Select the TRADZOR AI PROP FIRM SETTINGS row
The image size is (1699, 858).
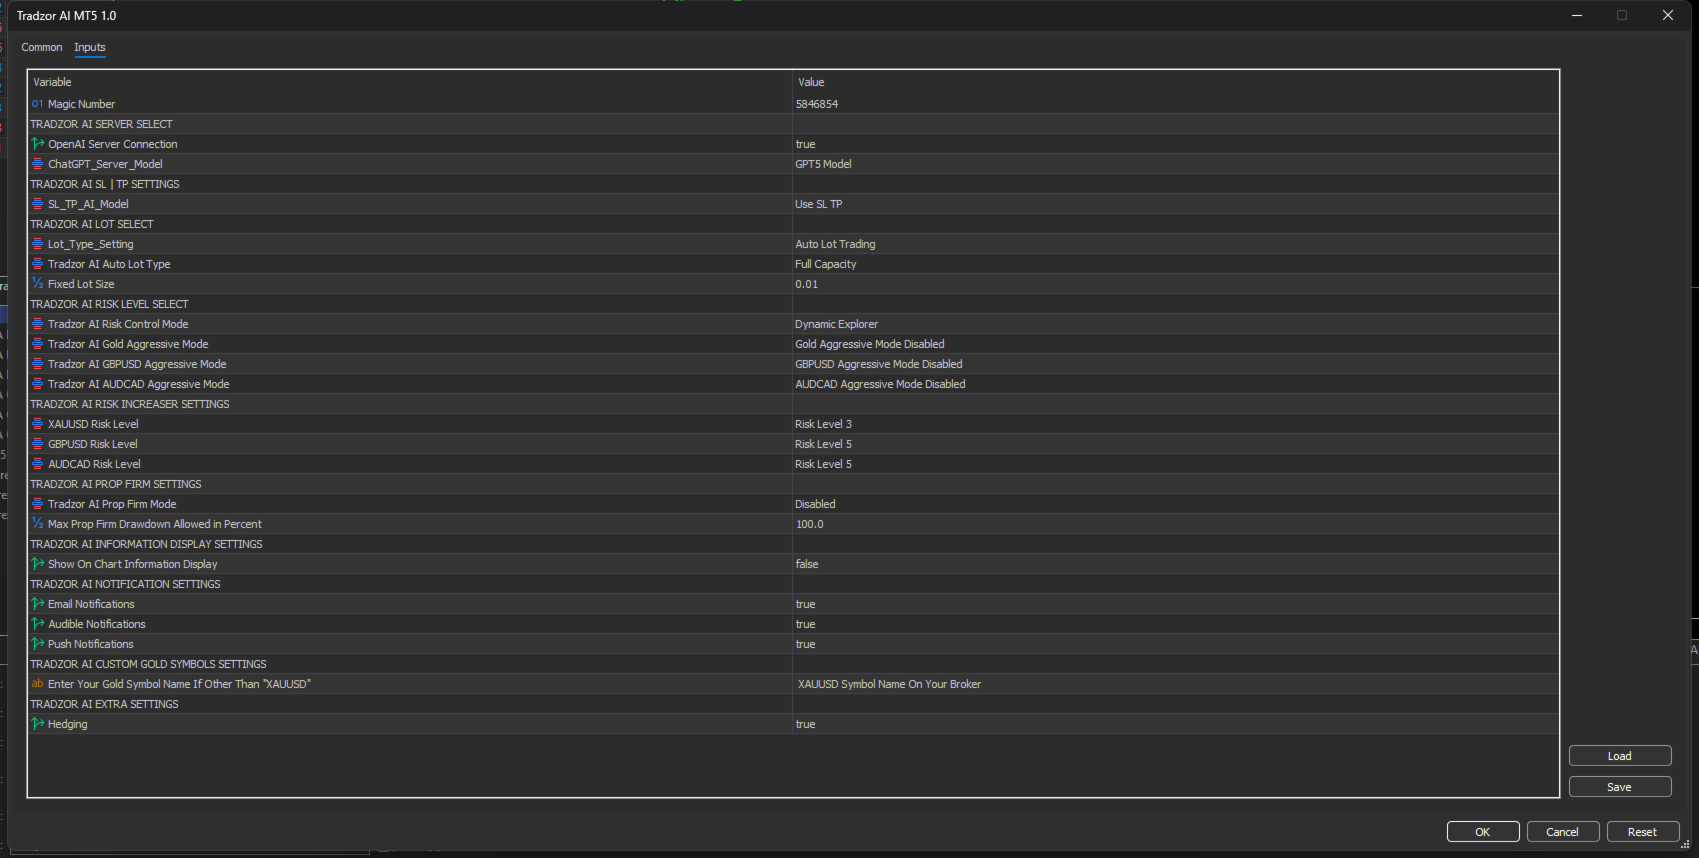(793, 484)
